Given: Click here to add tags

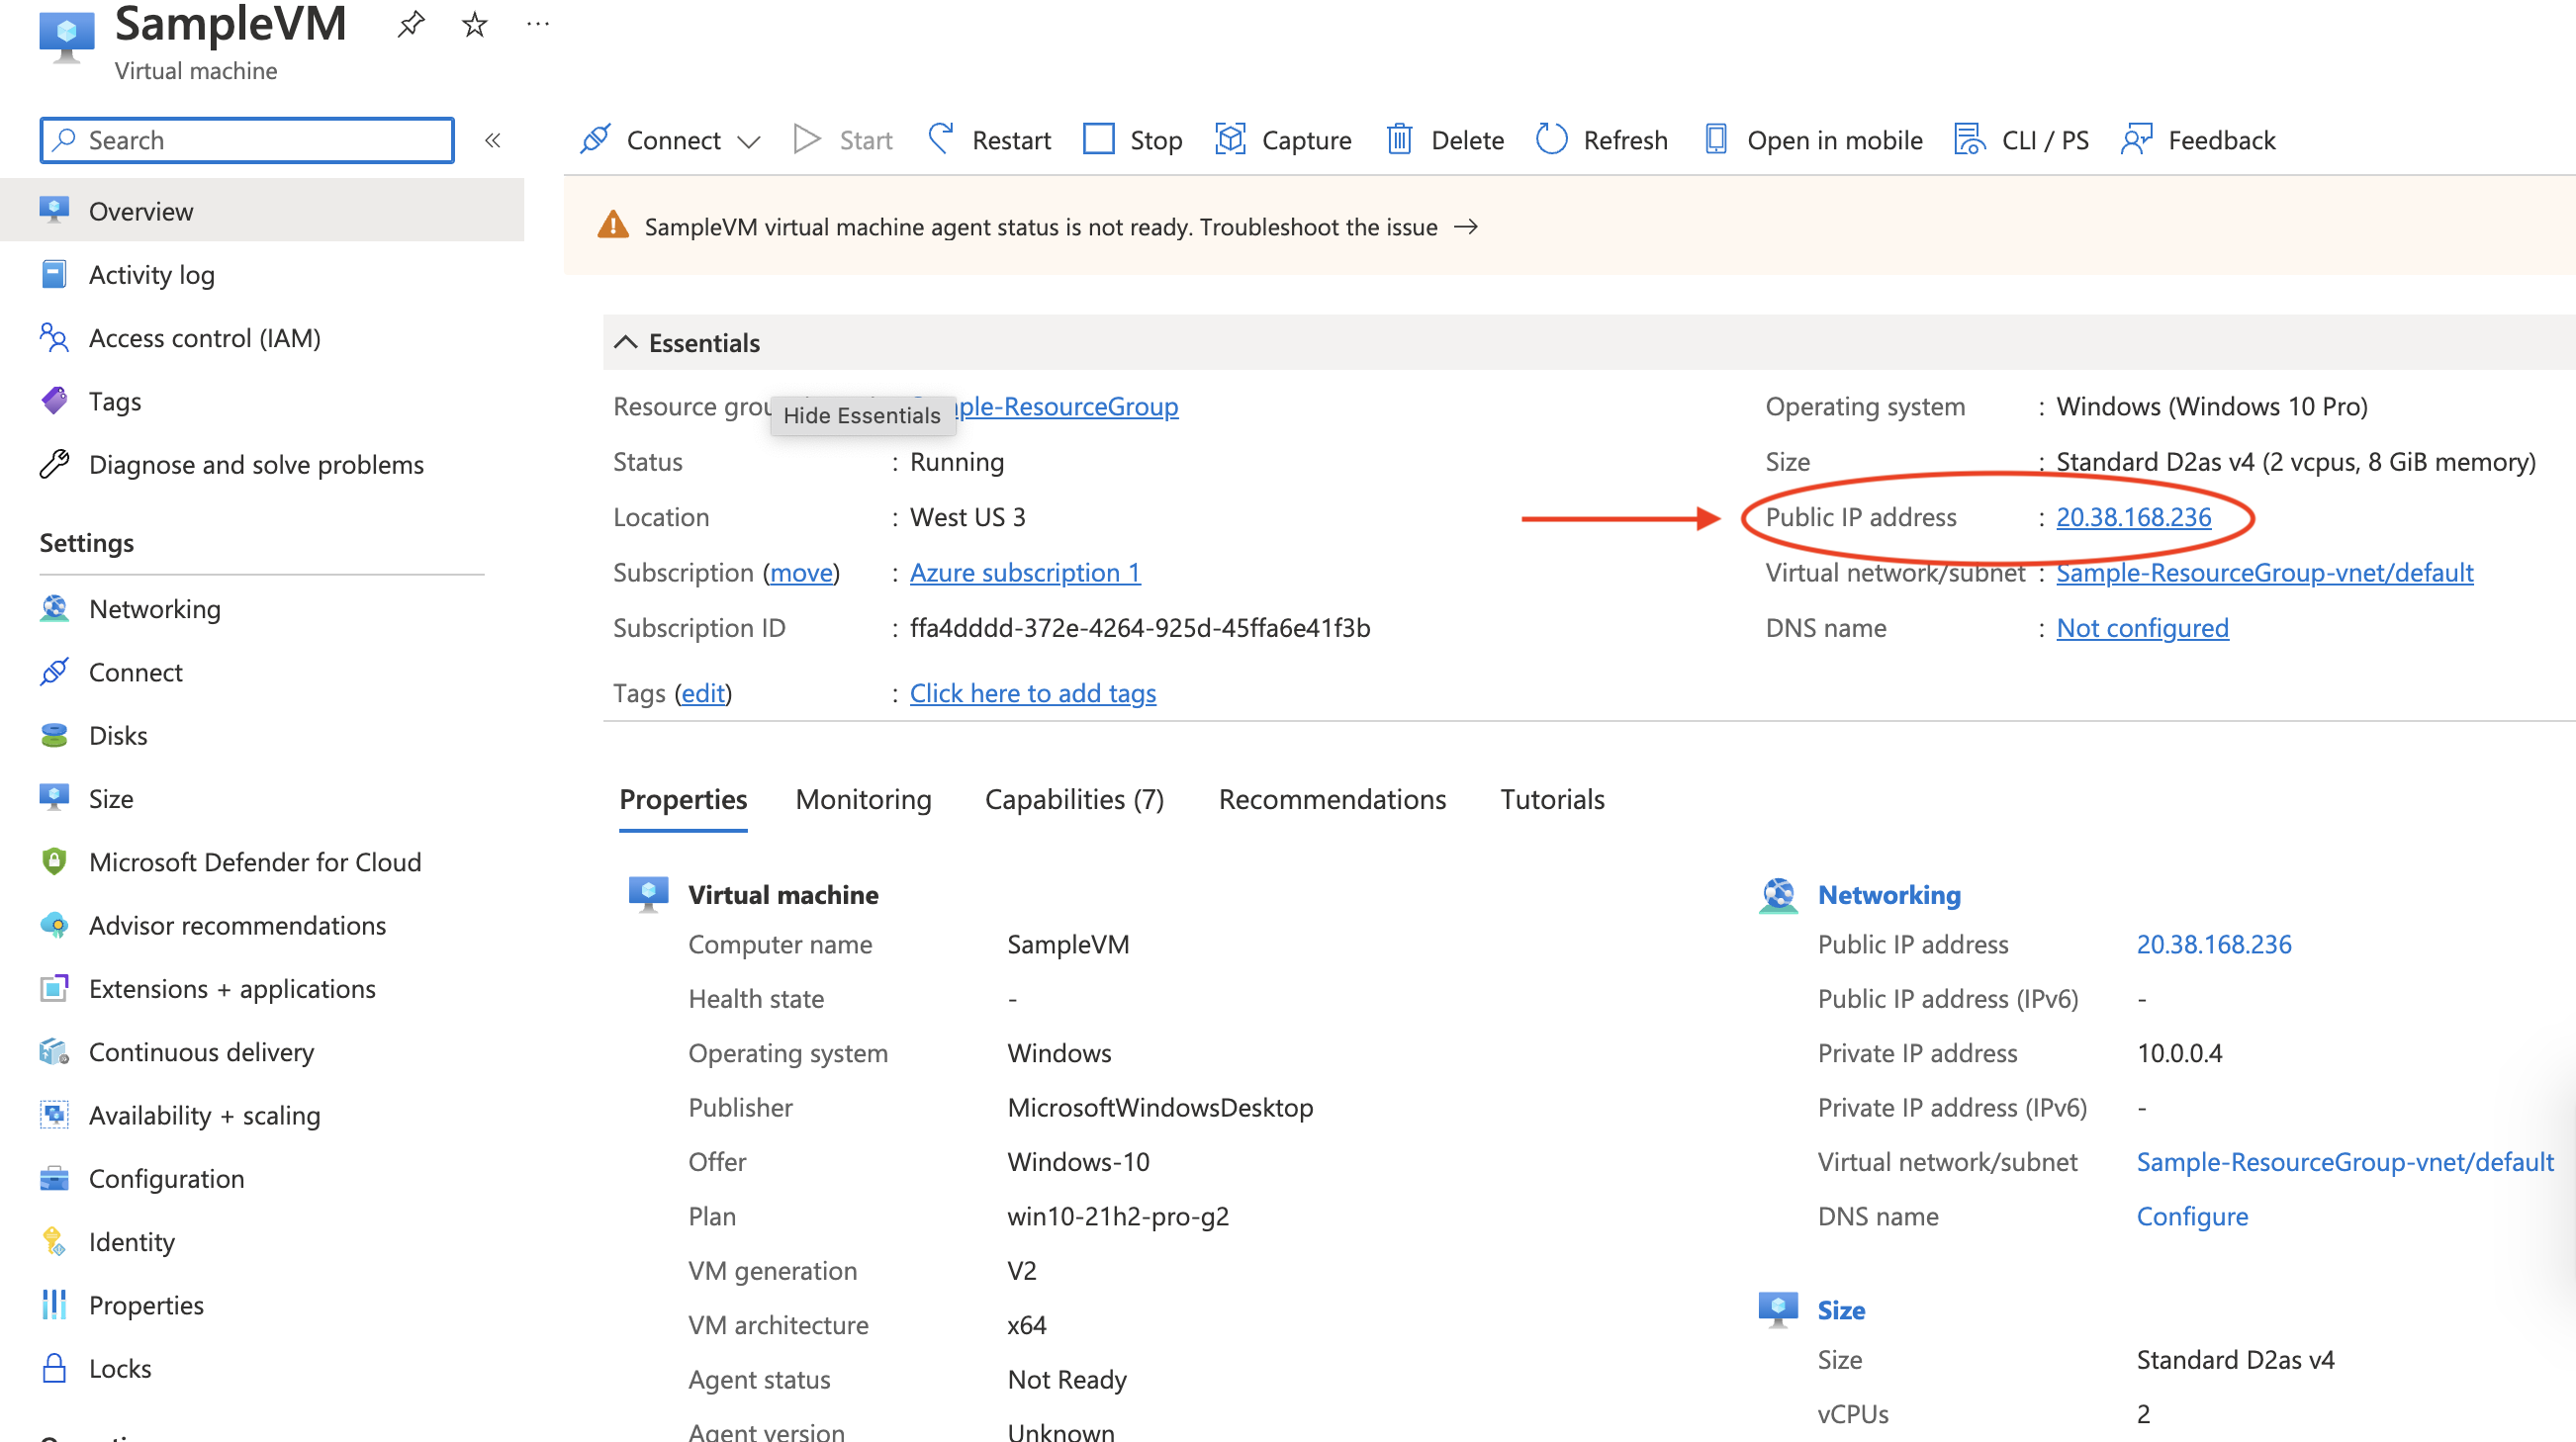Looking at the screenshot, I should pyautogui.click(x=1032, y=692).
